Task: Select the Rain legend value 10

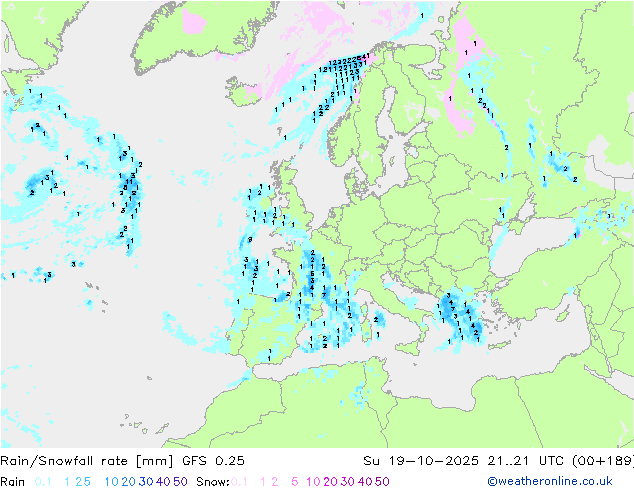Action: [112, 482]
